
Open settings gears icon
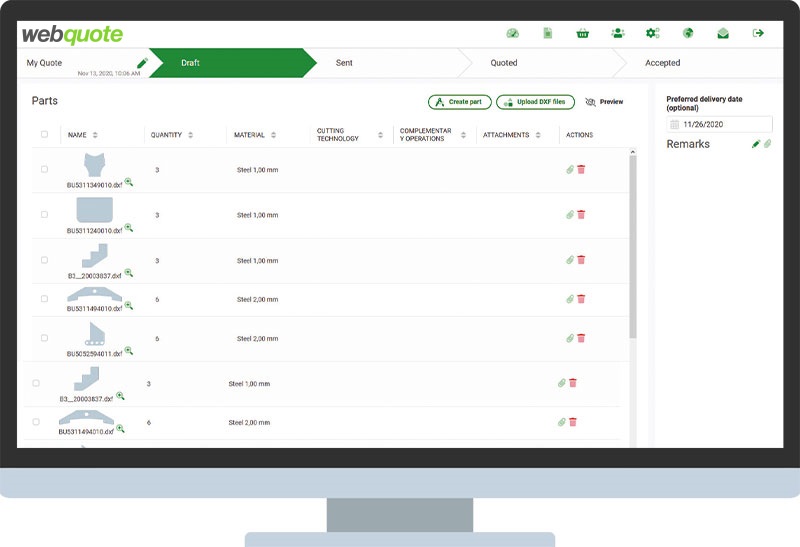coord(652,33)
